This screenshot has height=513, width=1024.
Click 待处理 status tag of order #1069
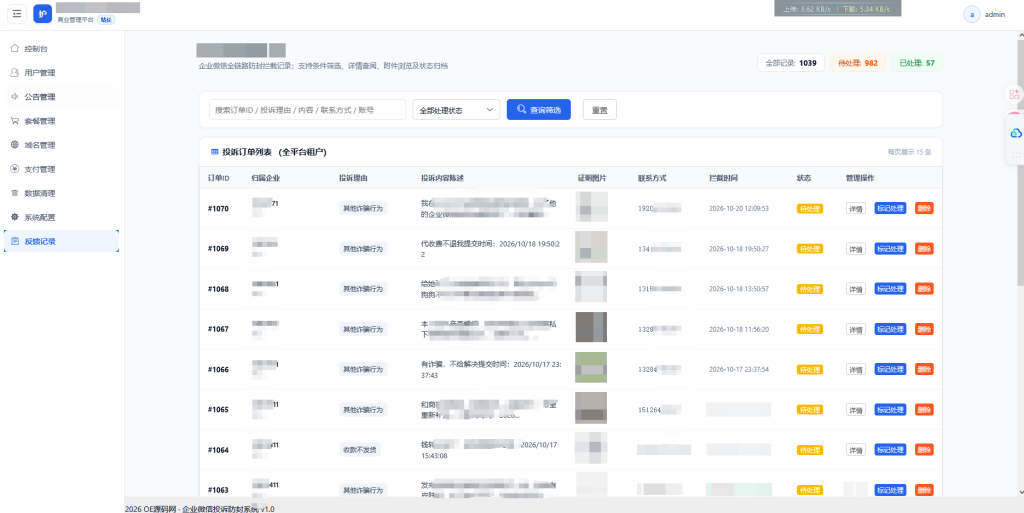pyautogui.click(x=810, y=249)
